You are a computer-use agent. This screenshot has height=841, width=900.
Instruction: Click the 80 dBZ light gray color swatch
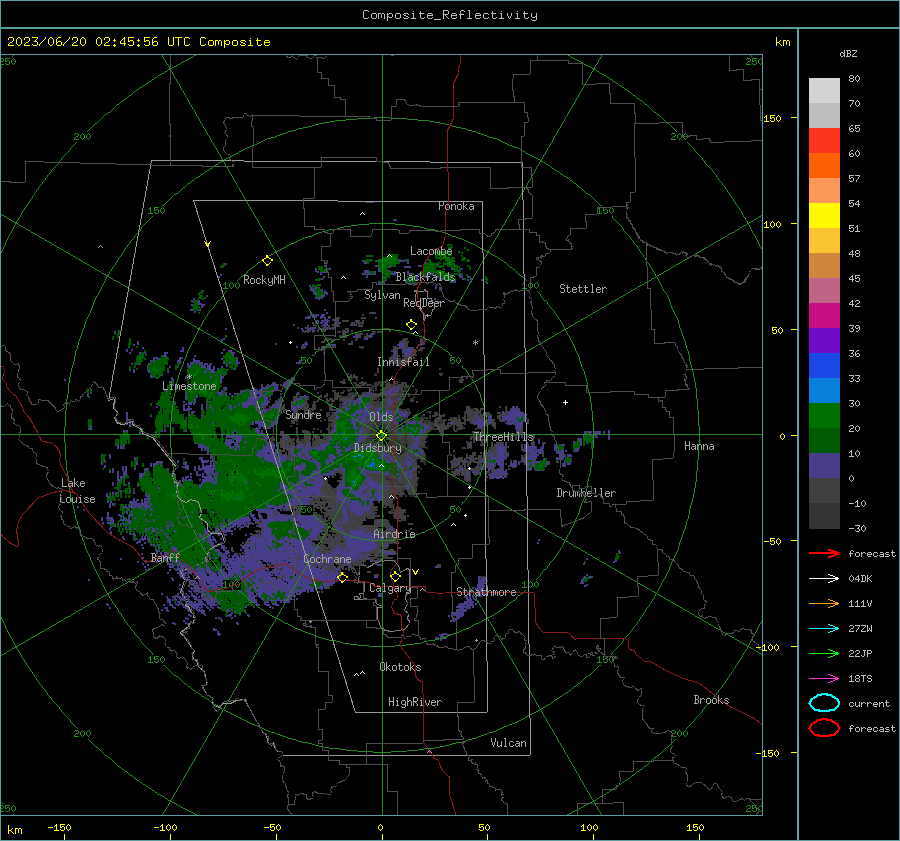824,91
